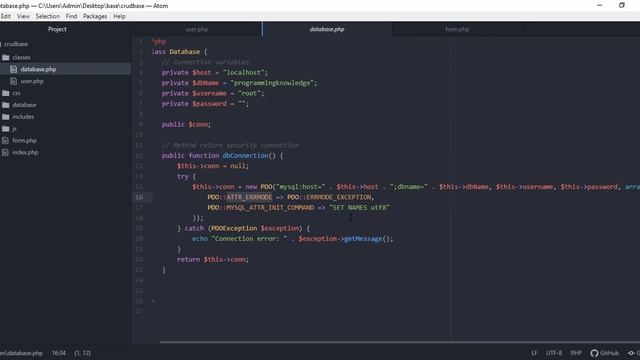Click the "programmingknowledge" string
The image size is (640, 360).
tap(272, 83)
